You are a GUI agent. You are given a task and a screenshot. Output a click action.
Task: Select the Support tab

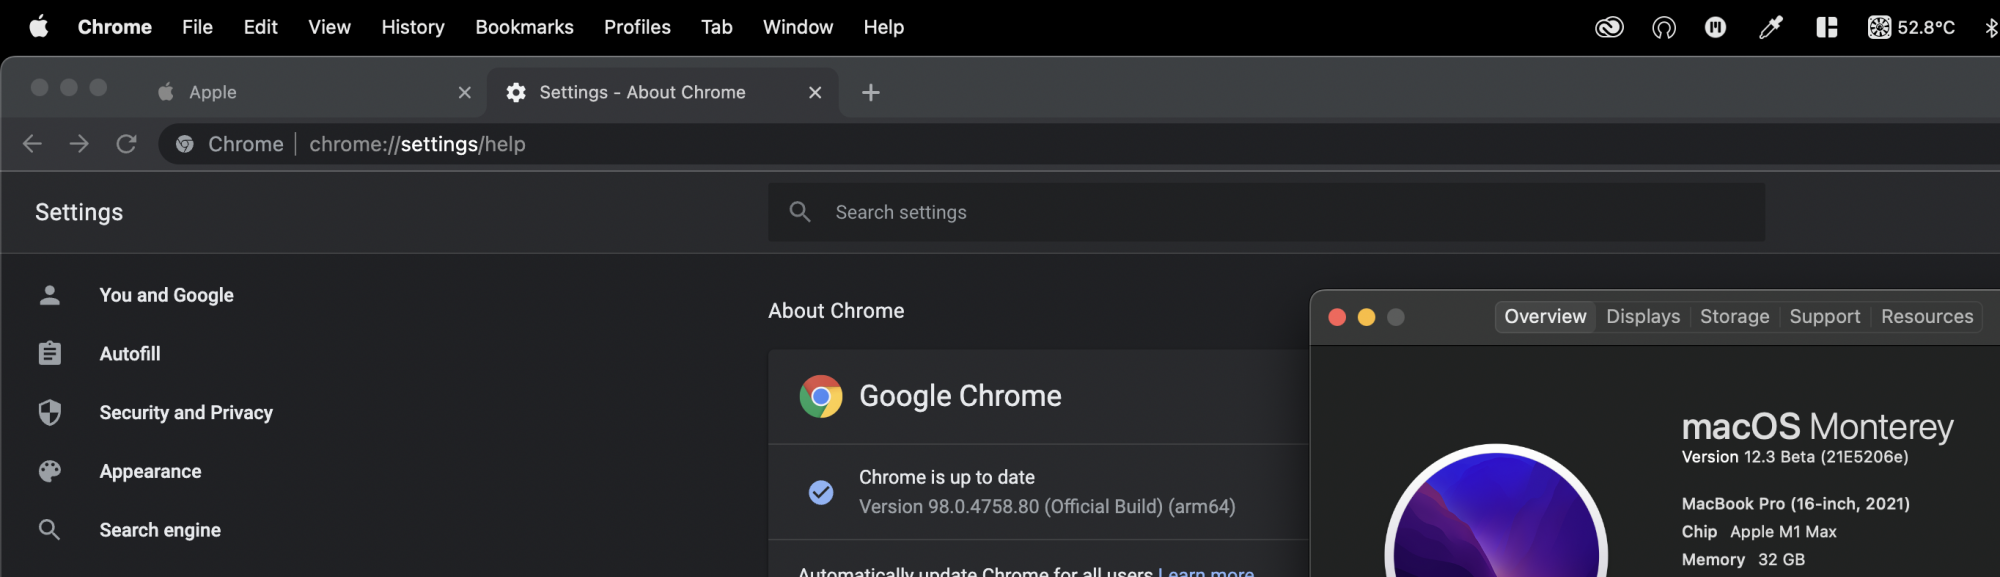(x=1824, y=317)
